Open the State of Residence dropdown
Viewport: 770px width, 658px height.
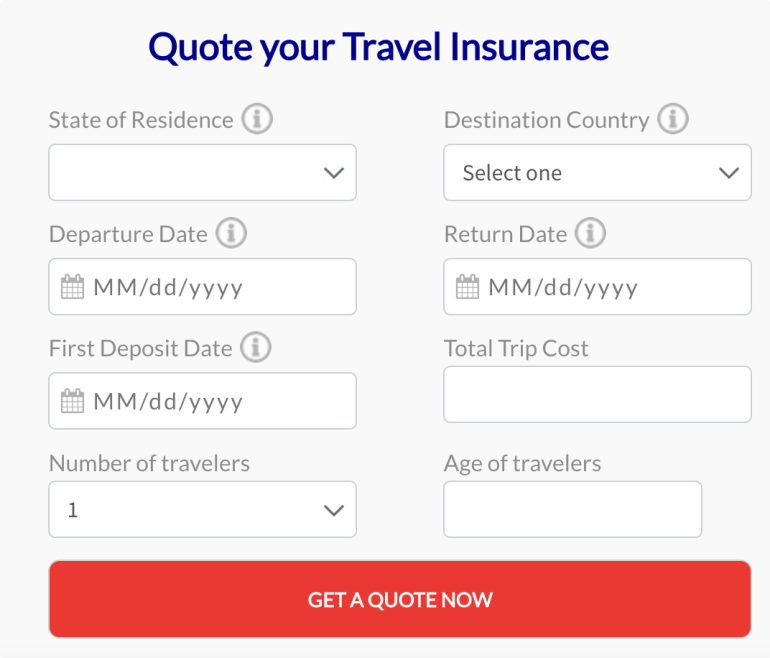click(x=202, y=173)
